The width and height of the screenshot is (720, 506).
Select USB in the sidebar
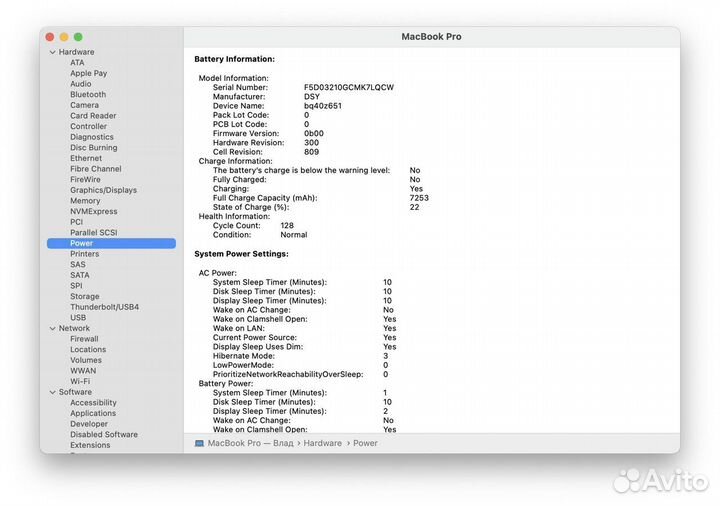[78, 318]
